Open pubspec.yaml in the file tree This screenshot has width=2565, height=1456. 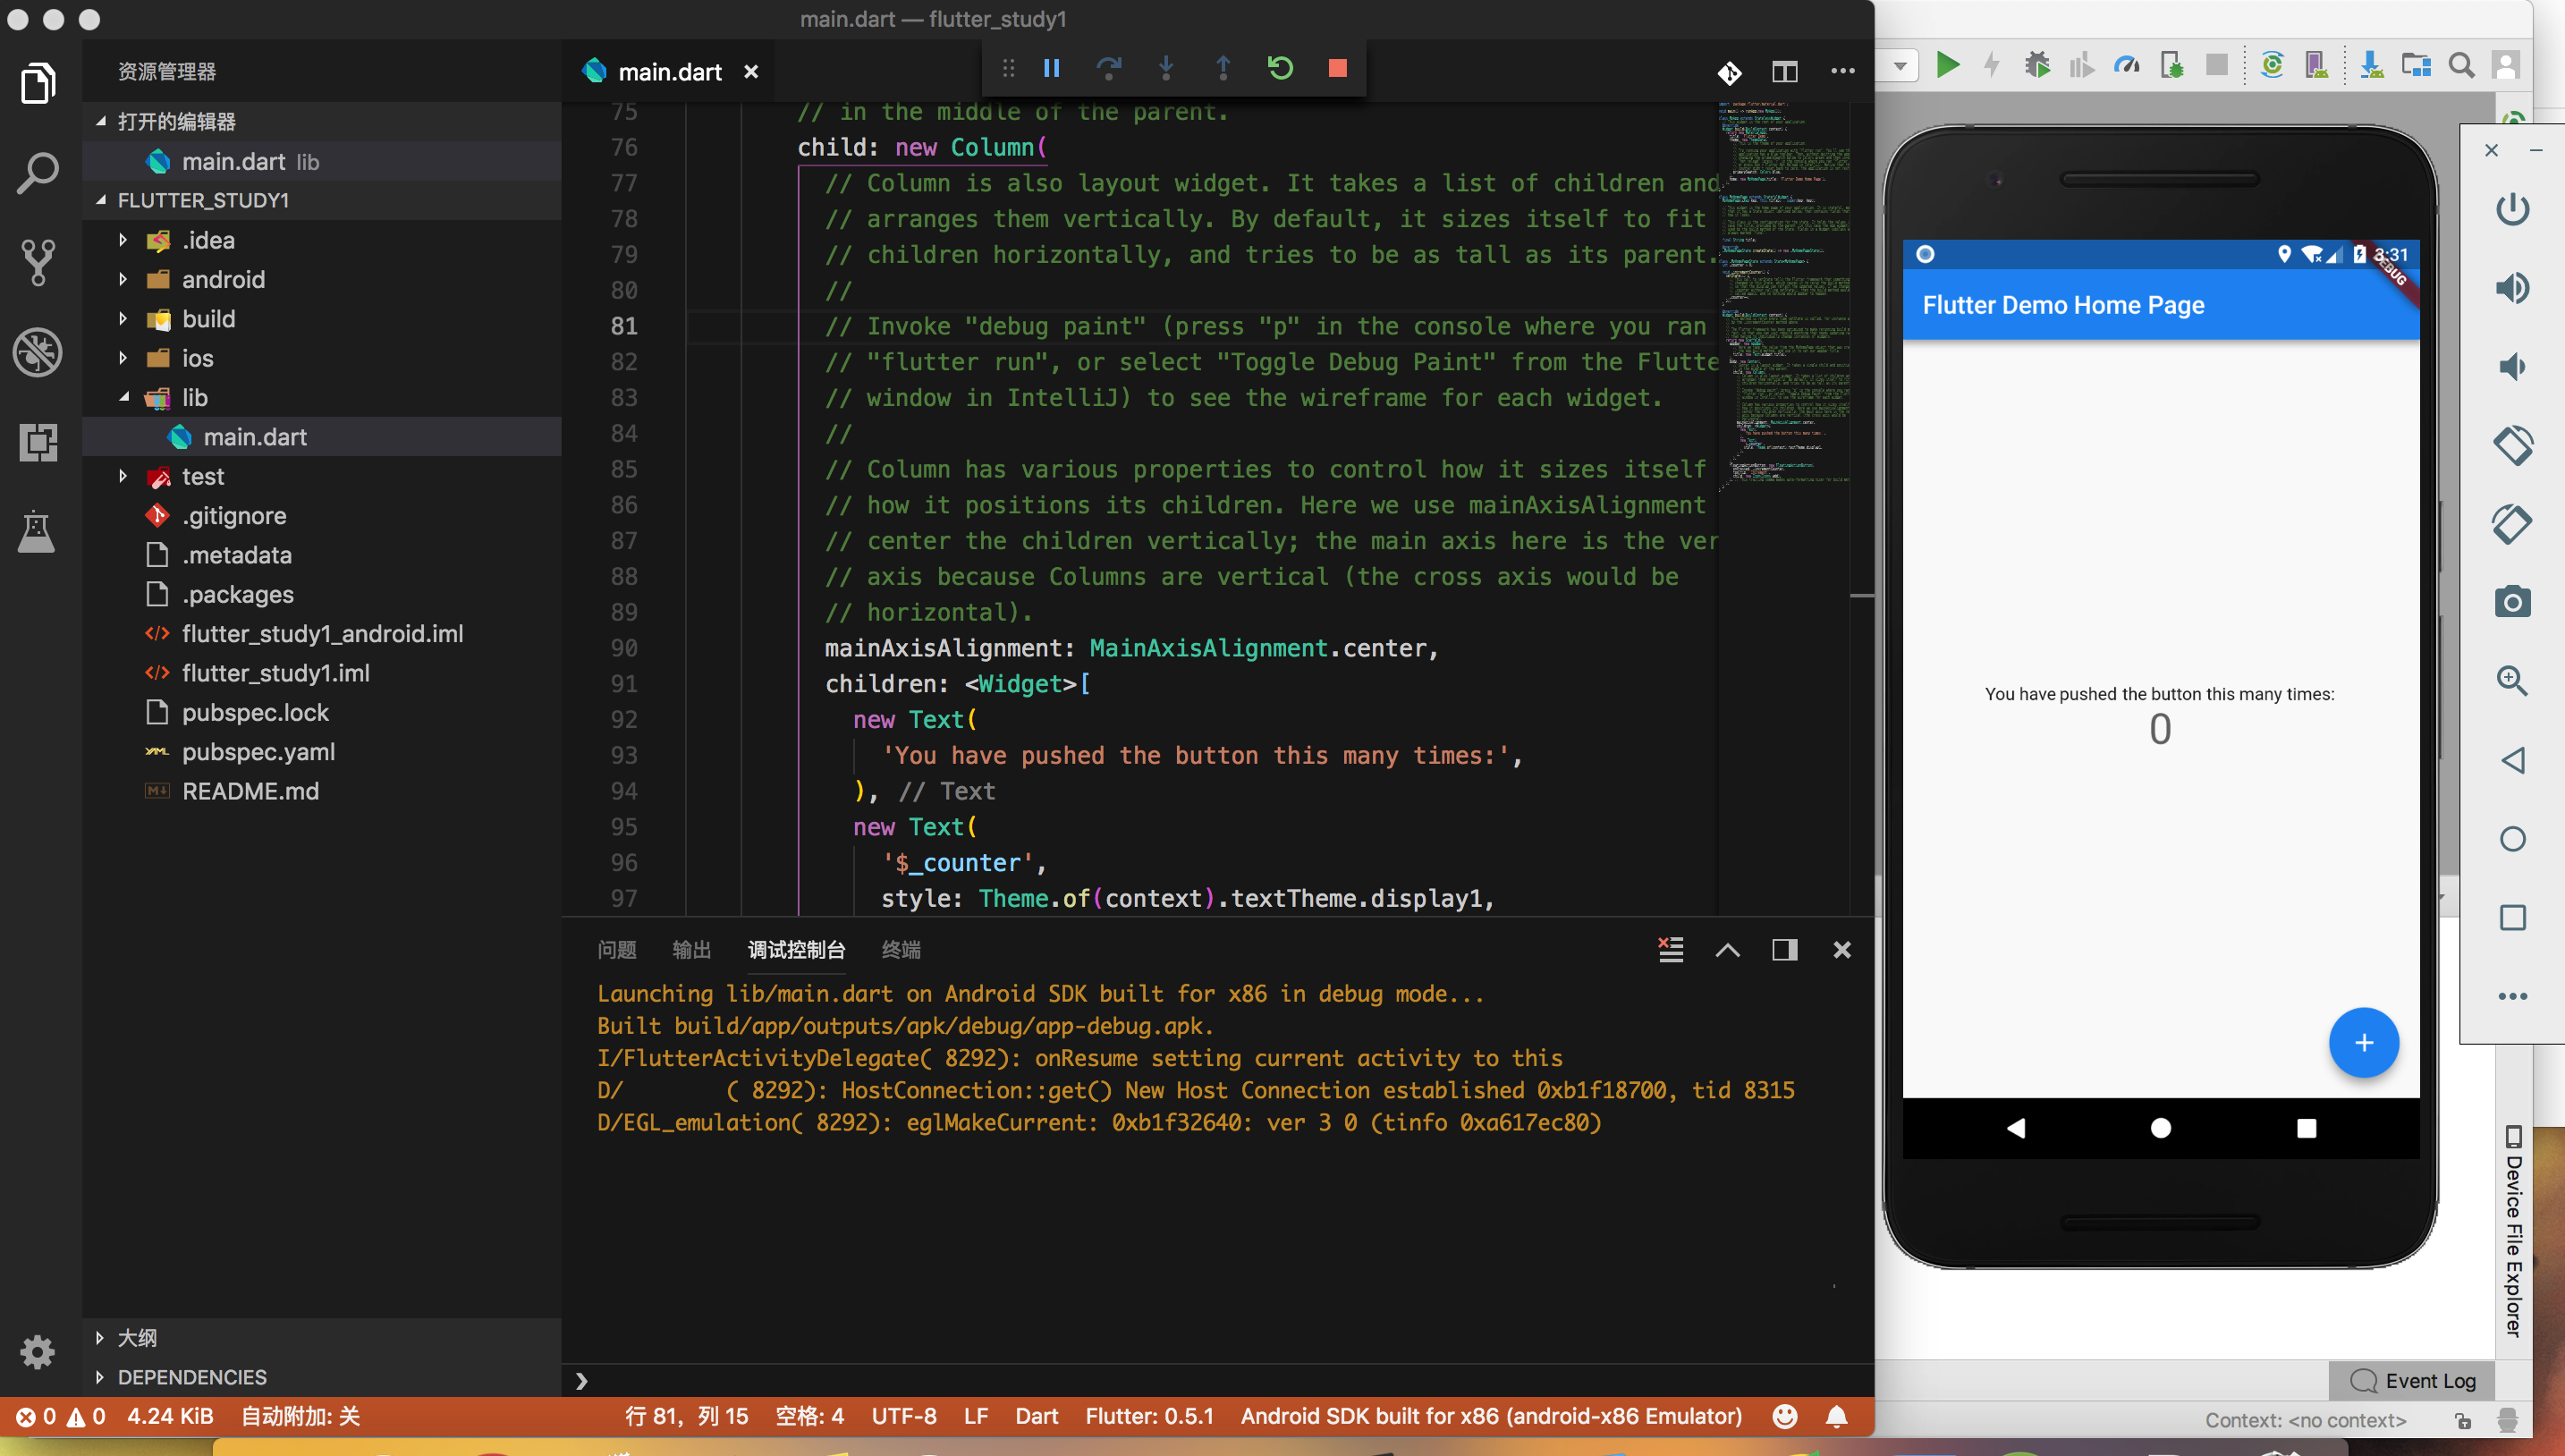tap(258, 752)
